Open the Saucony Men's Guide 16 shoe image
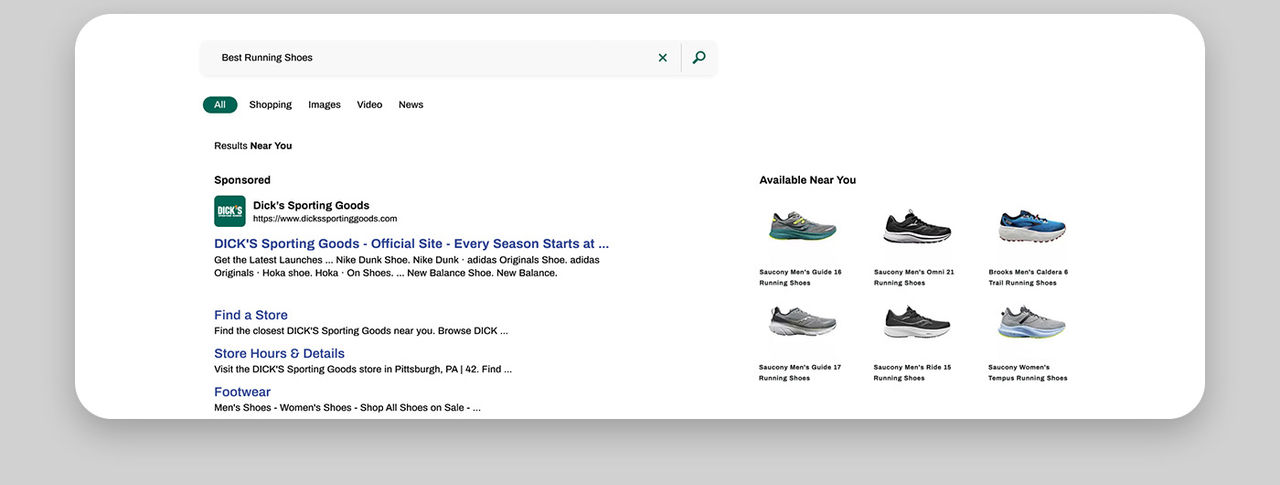The height and width of the screenshot is (485, 1280). point(803,227)
